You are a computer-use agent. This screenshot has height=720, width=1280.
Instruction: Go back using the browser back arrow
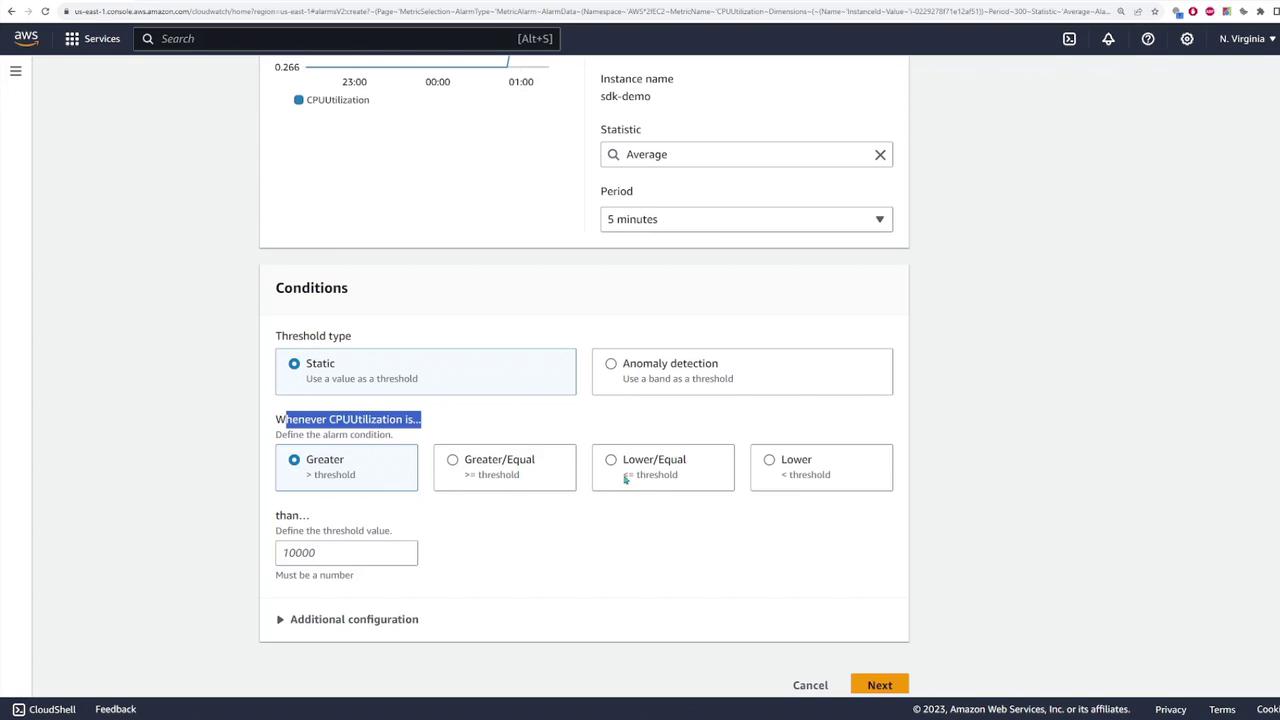(x=9, y=11)
